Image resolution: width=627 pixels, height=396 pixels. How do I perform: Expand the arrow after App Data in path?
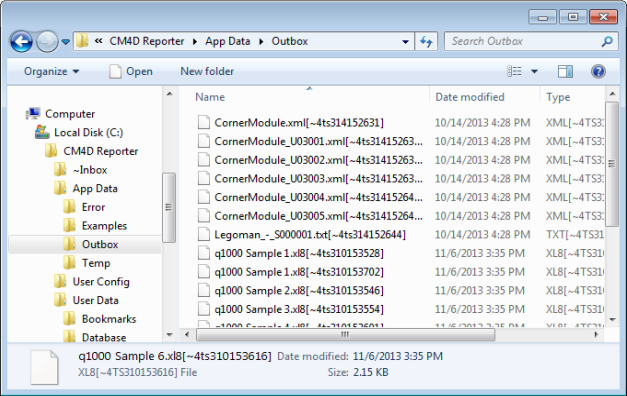261,42
